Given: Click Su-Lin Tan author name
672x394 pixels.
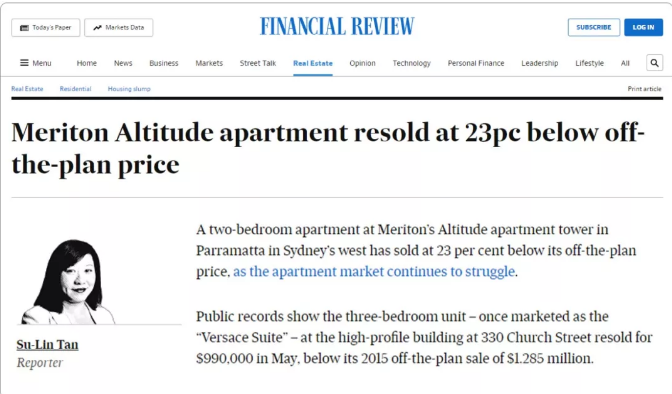Looking at the screenshot, I should pos(48,344).
